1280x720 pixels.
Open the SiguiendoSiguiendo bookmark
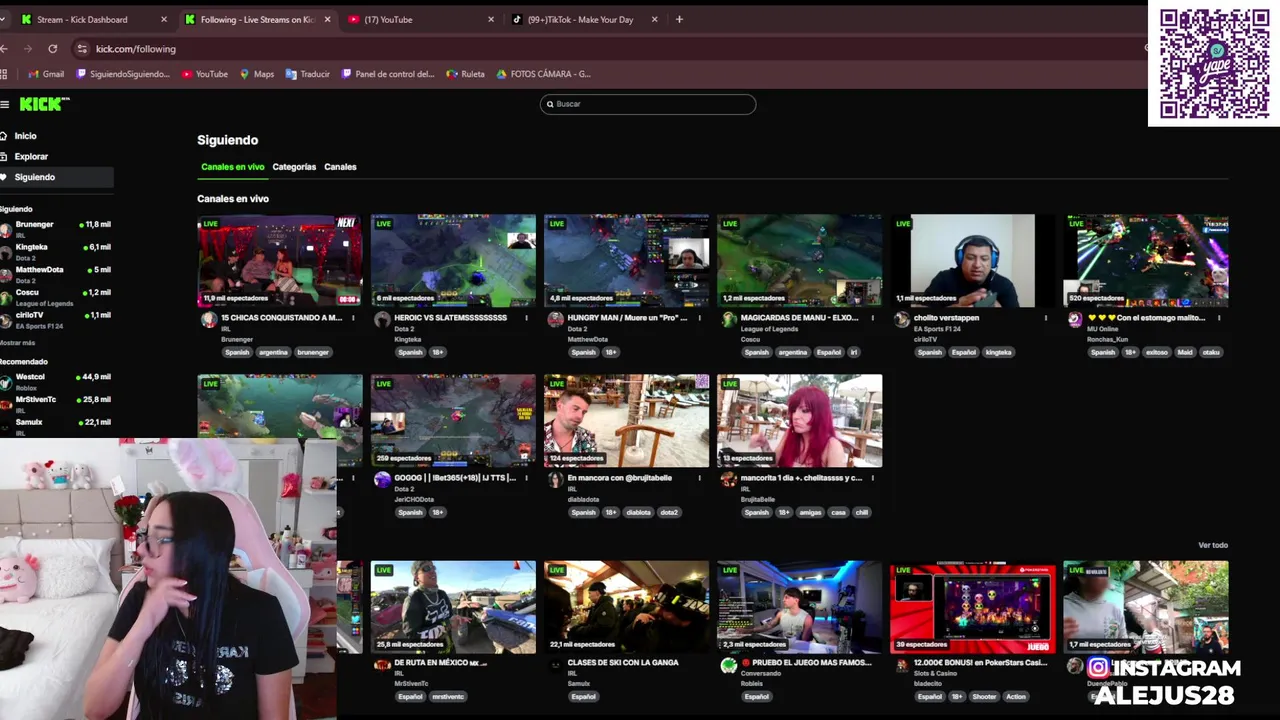point(124,74)
